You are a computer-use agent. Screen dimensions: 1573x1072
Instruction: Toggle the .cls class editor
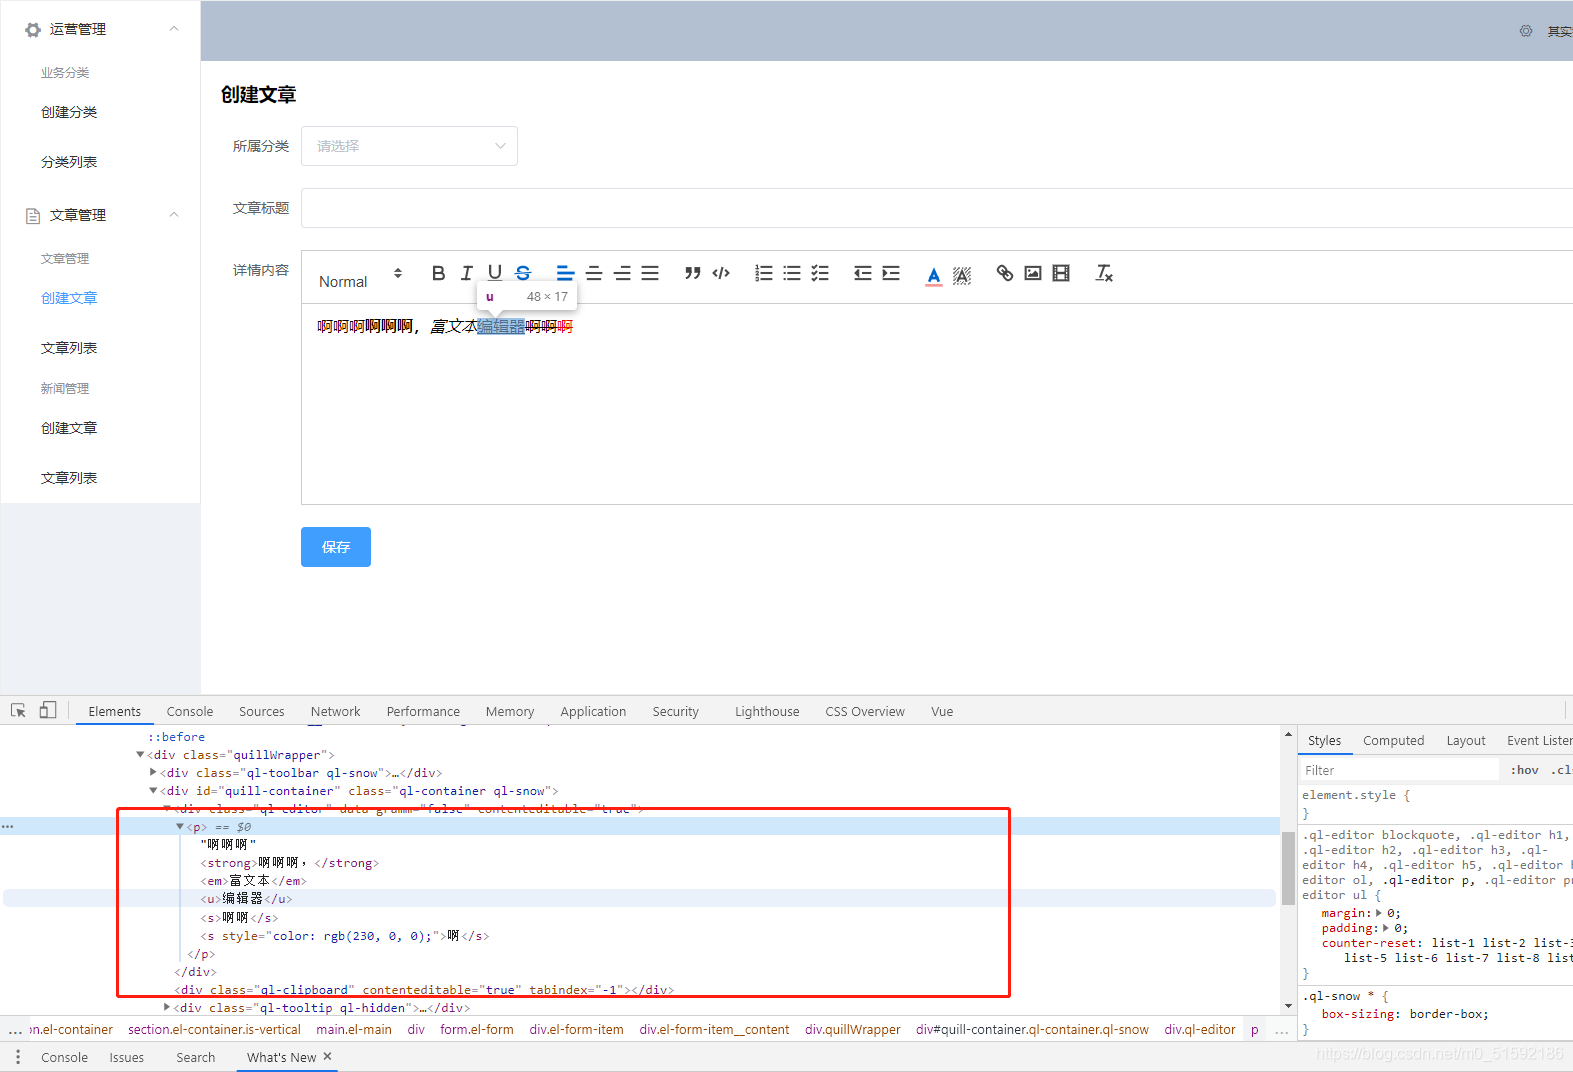[1562, 770]
